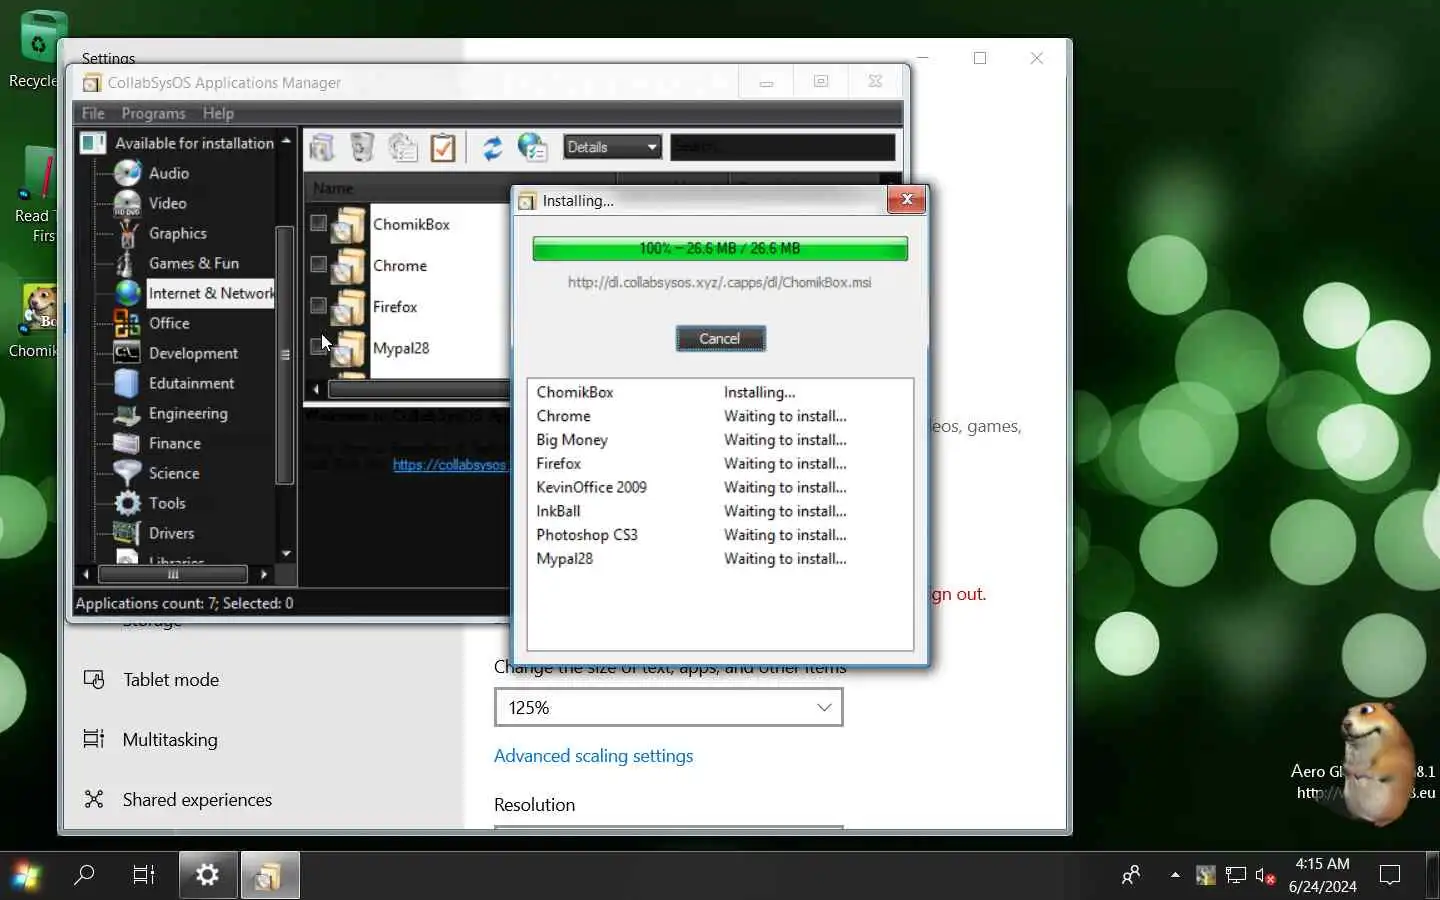Select the Audio category icon

coord(127,173)
